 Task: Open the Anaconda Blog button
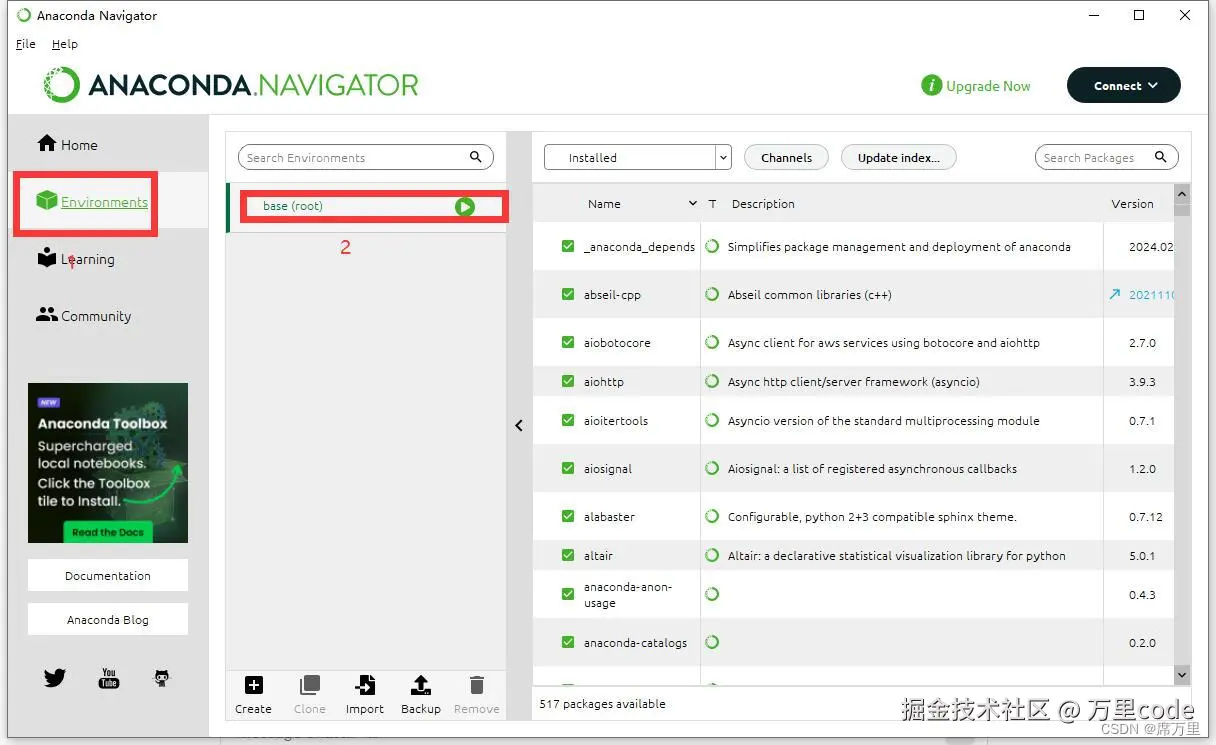(108, 619)
